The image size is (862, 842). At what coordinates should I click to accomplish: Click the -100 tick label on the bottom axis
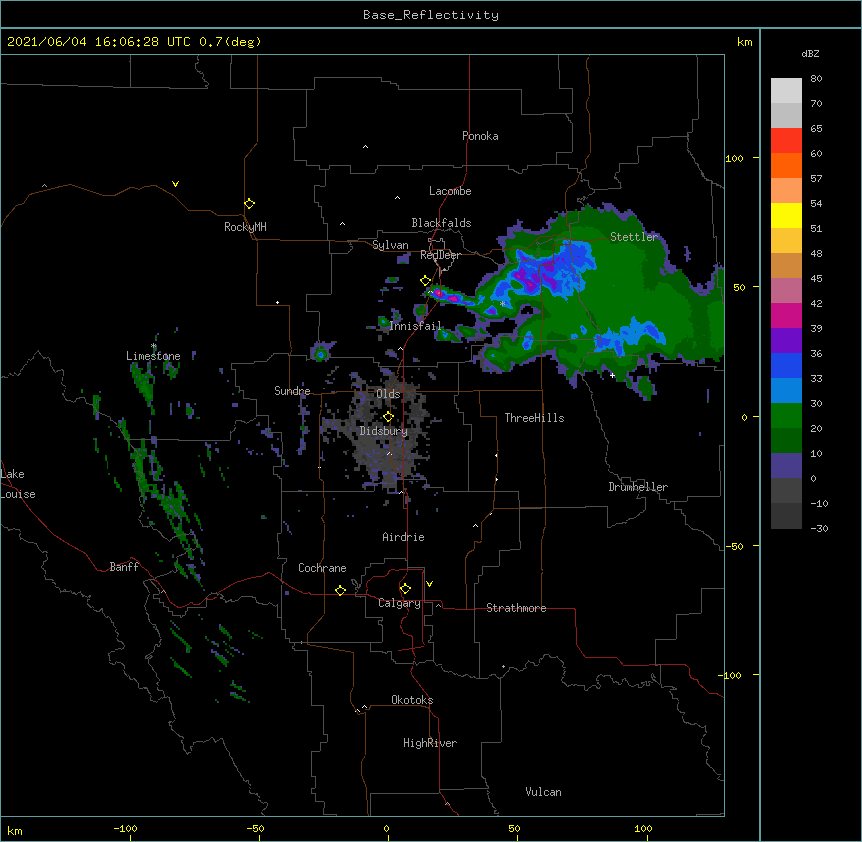click(125, 828)
